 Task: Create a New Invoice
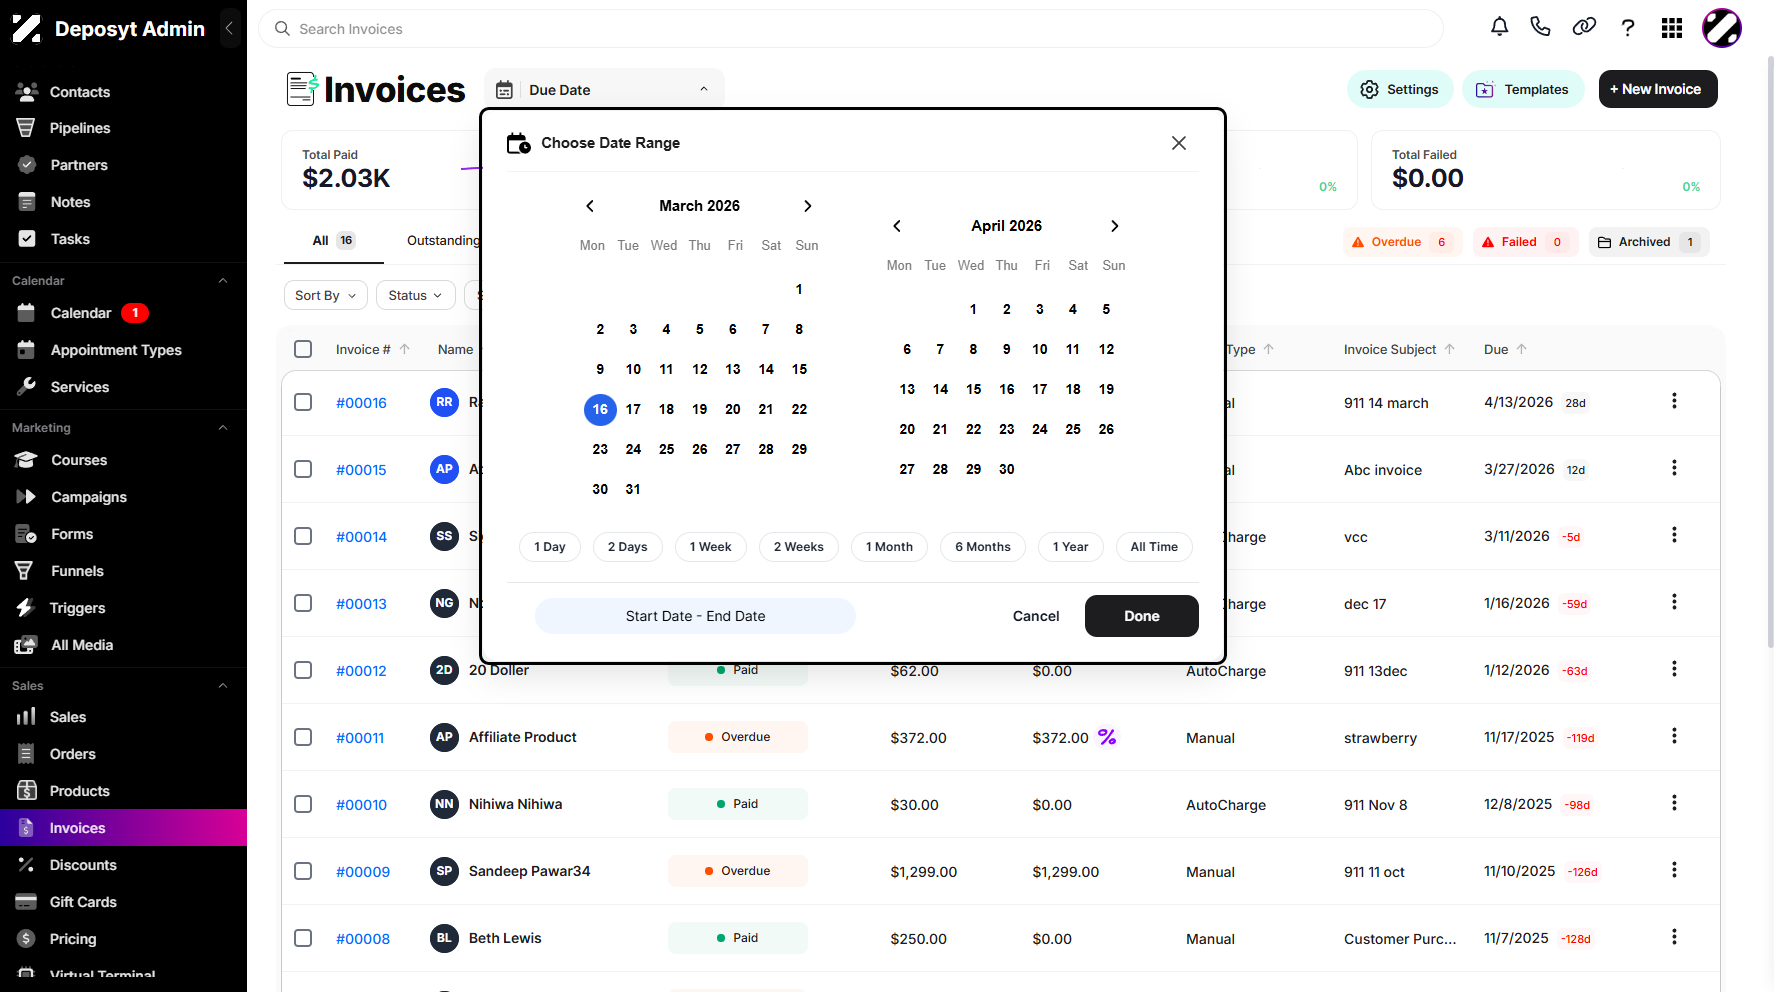(1658, 89)
